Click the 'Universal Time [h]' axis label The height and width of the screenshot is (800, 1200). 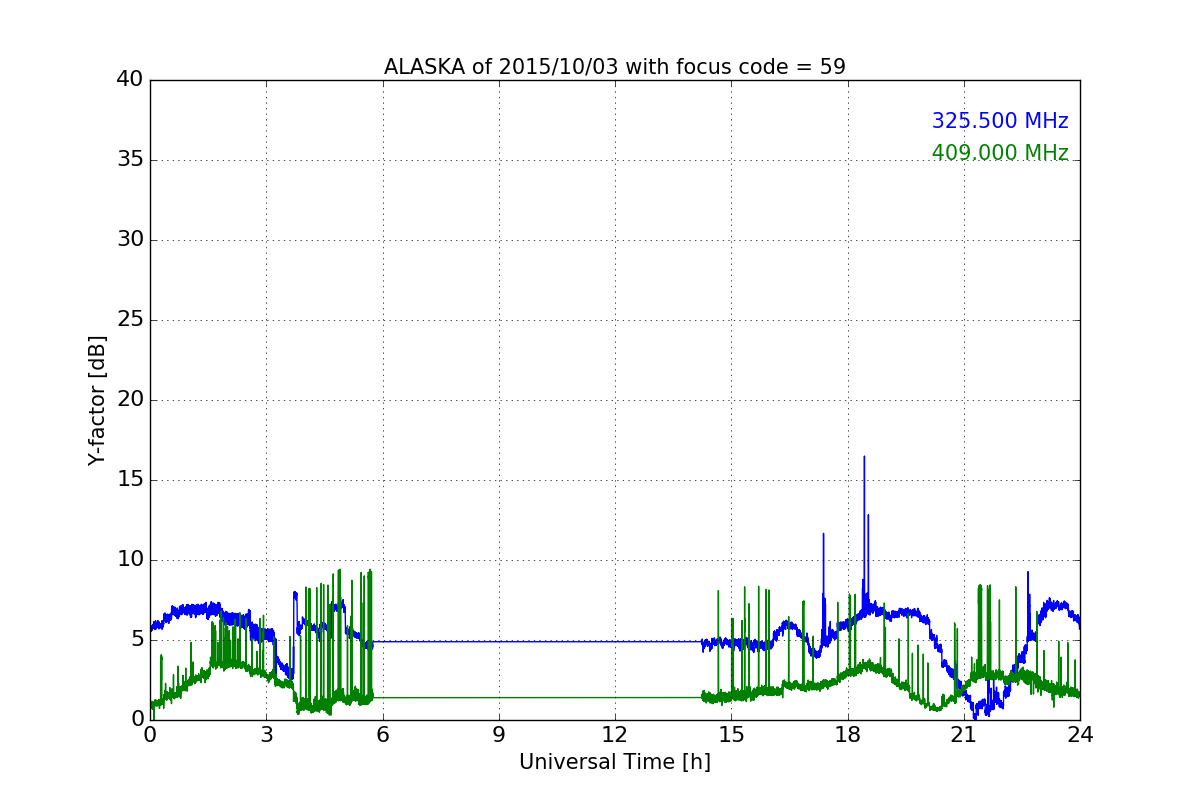click(615, 762)
